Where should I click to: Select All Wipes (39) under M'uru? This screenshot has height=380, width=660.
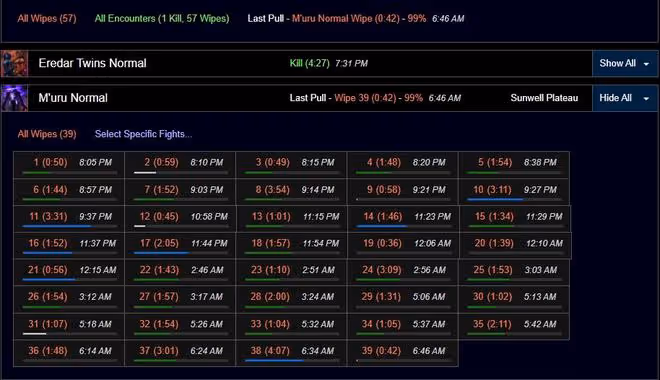click(x=47, y=134)
